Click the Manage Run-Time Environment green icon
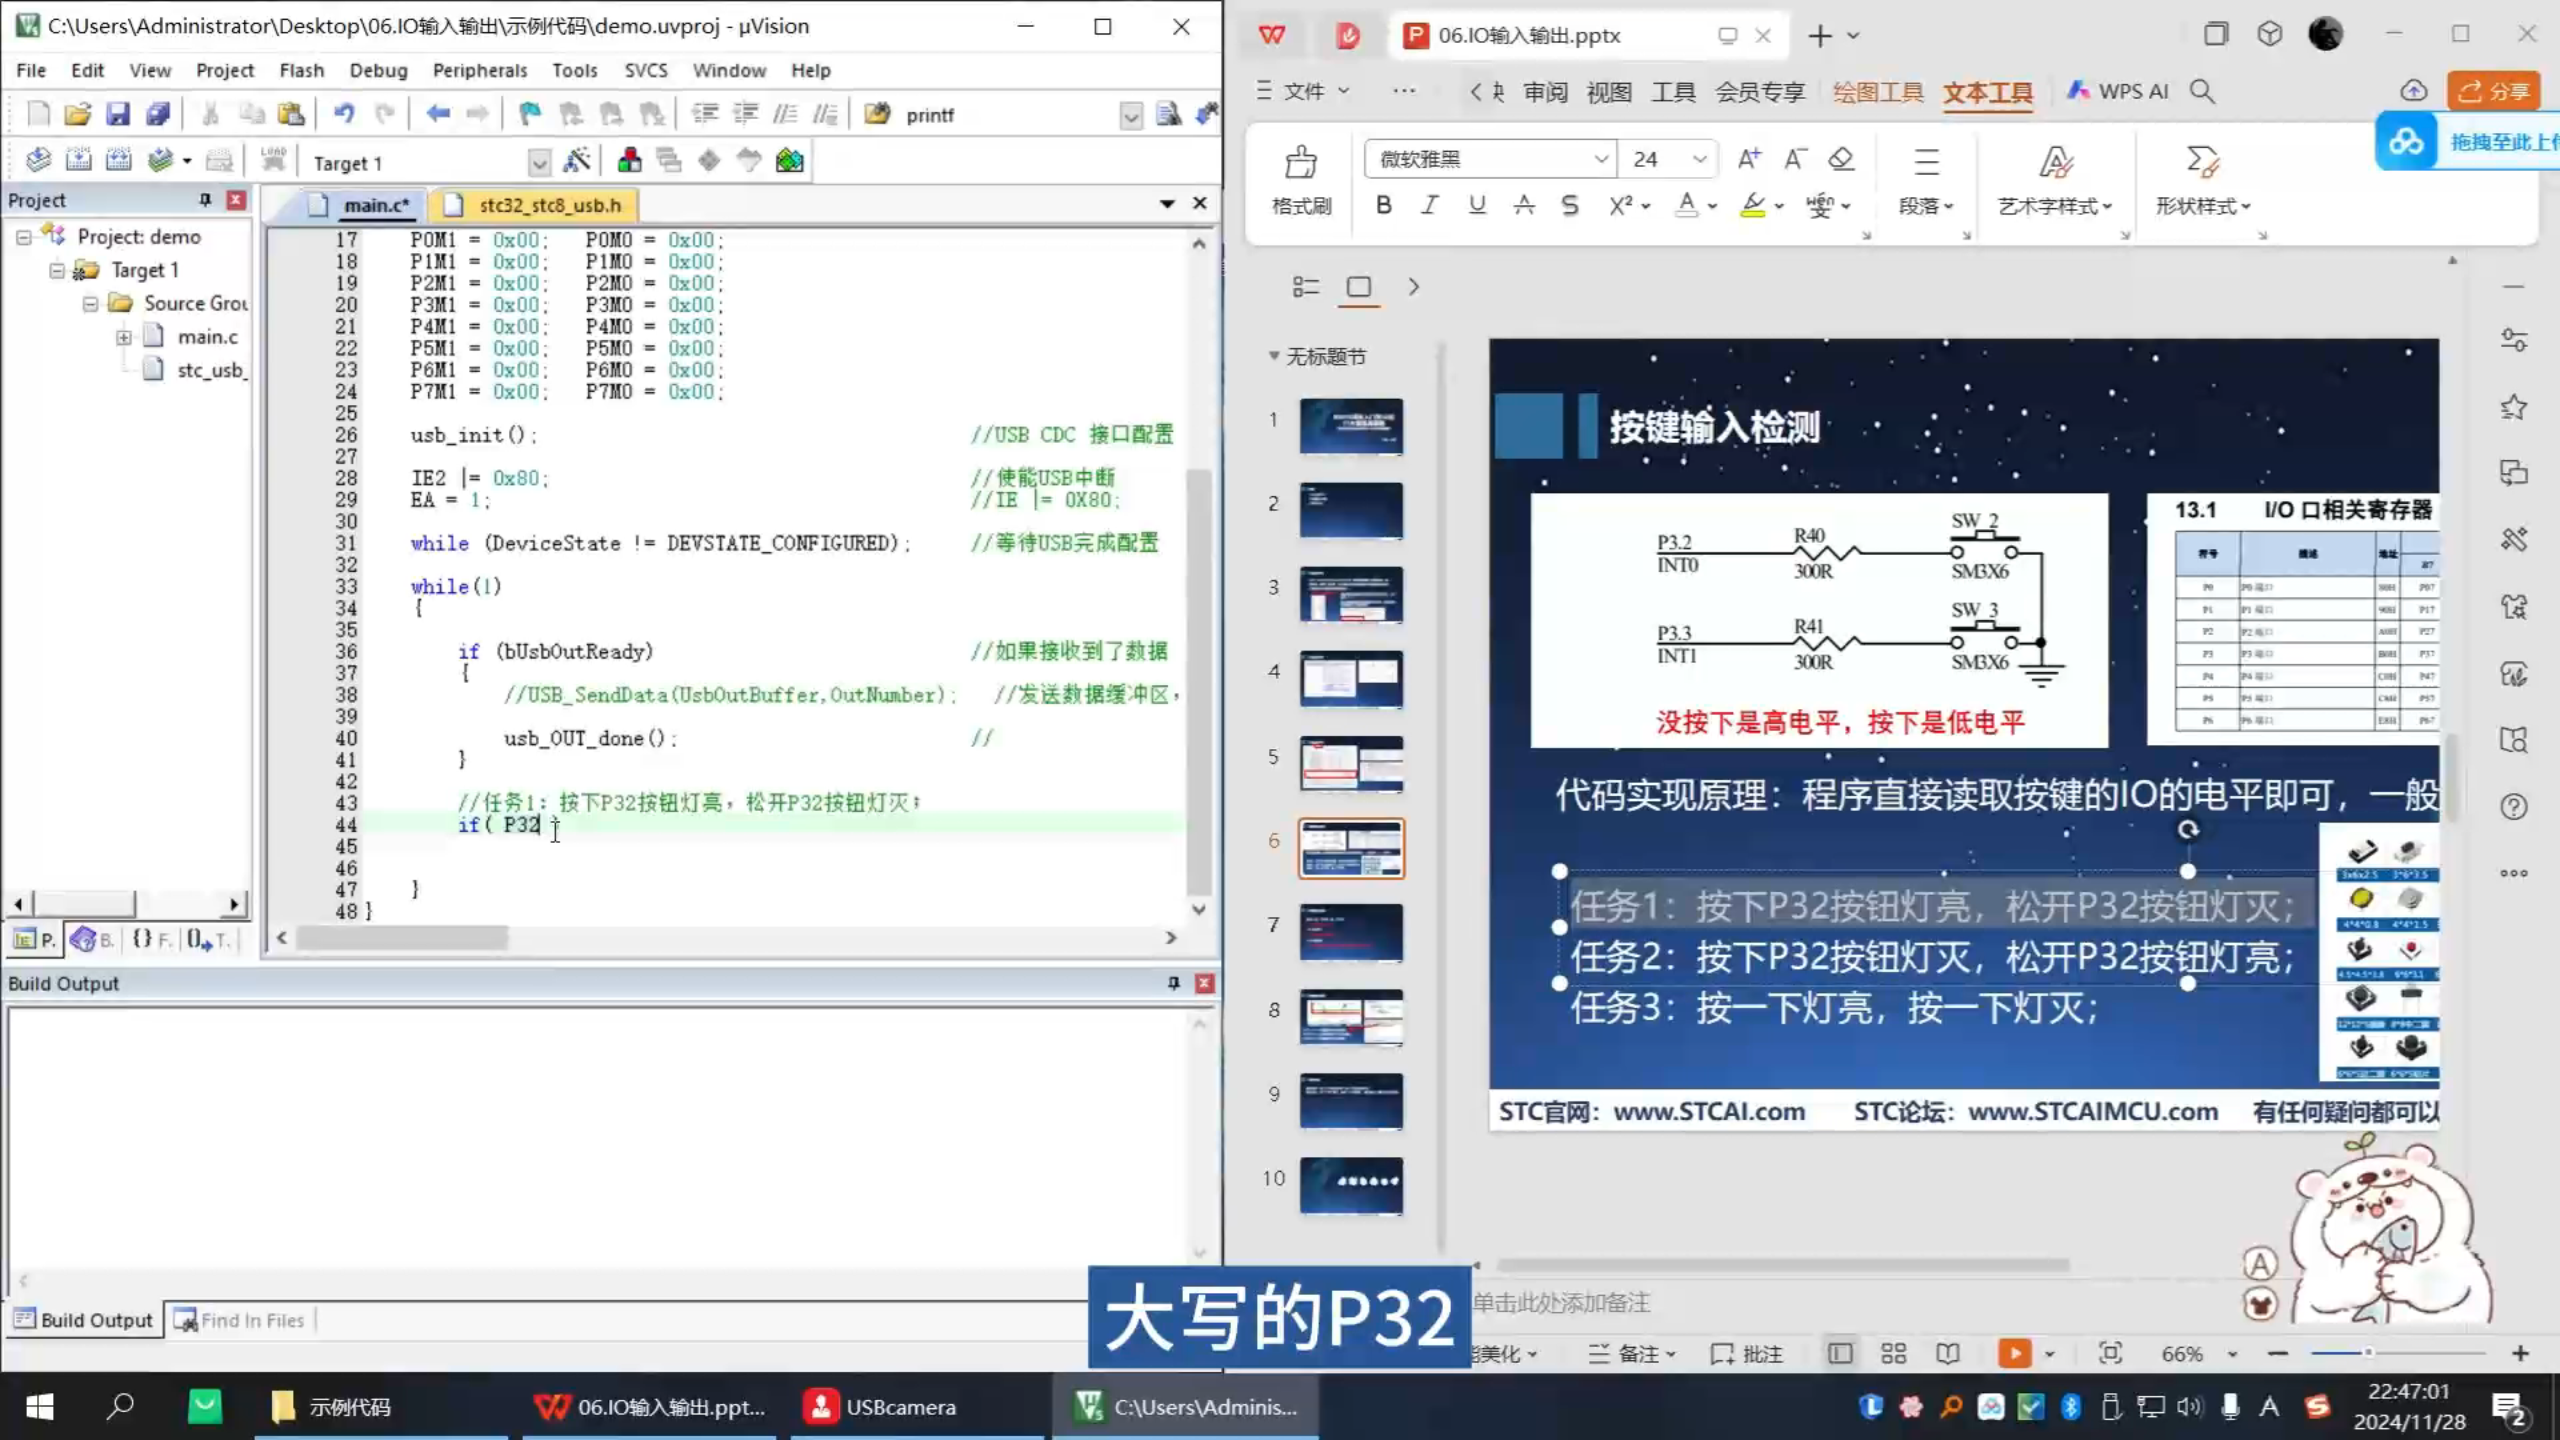Viewport: 2560px width, 1440px height. pos(790,161)
